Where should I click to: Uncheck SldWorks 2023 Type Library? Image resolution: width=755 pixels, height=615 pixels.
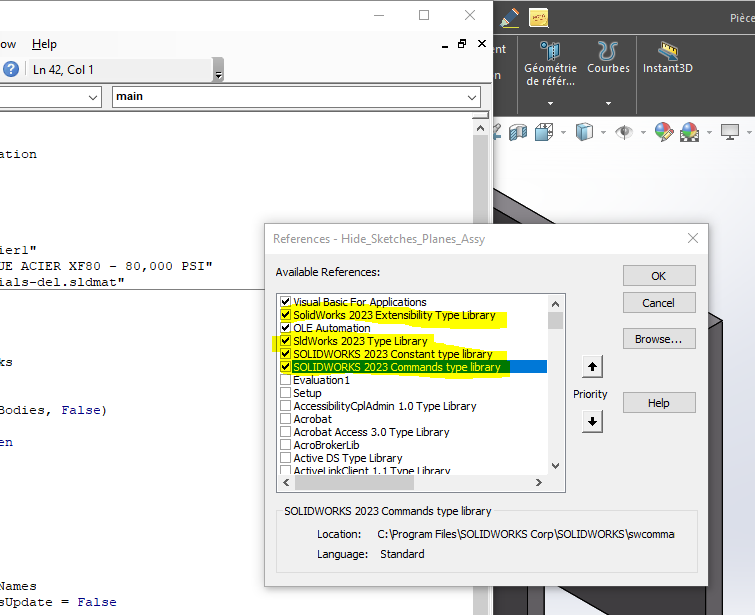(x=286, y=341)
